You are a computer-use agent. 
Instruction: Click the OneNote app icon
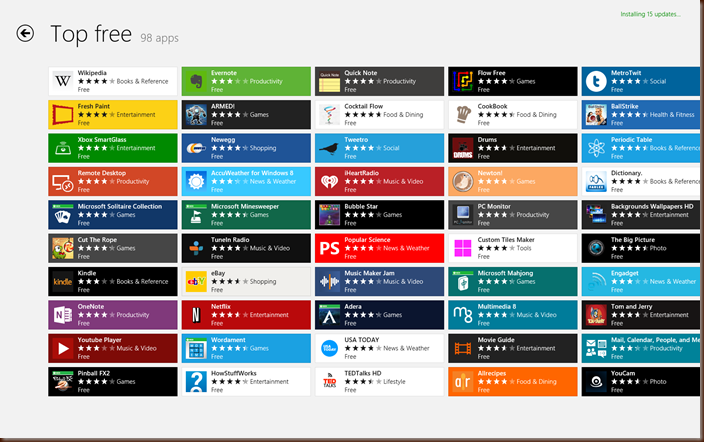click(62, 315)
